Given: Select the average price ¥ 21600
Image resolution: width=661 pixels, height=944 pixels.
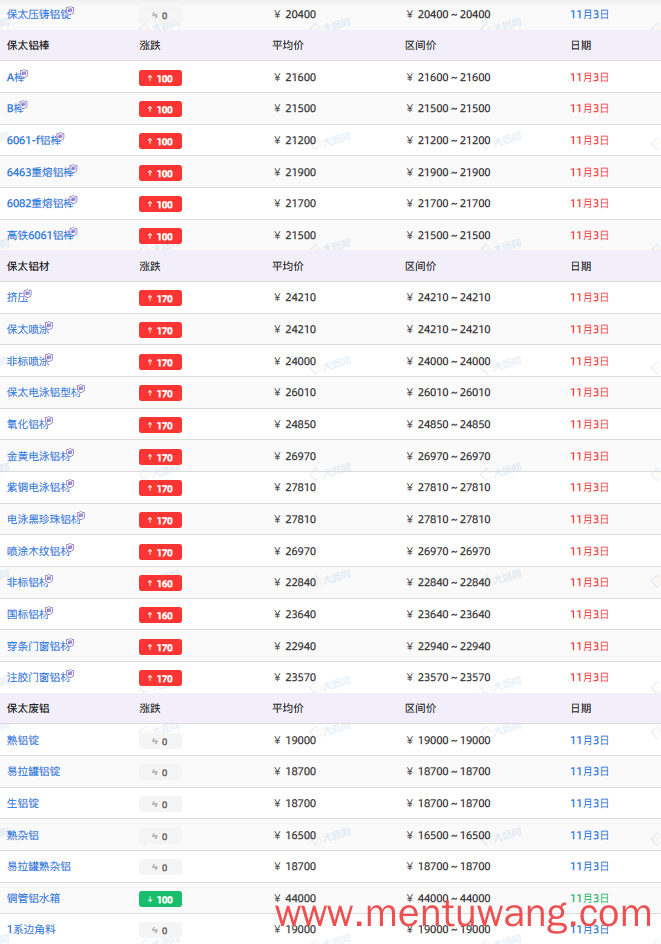Looking at the screenshot, I should pos(295,78).
